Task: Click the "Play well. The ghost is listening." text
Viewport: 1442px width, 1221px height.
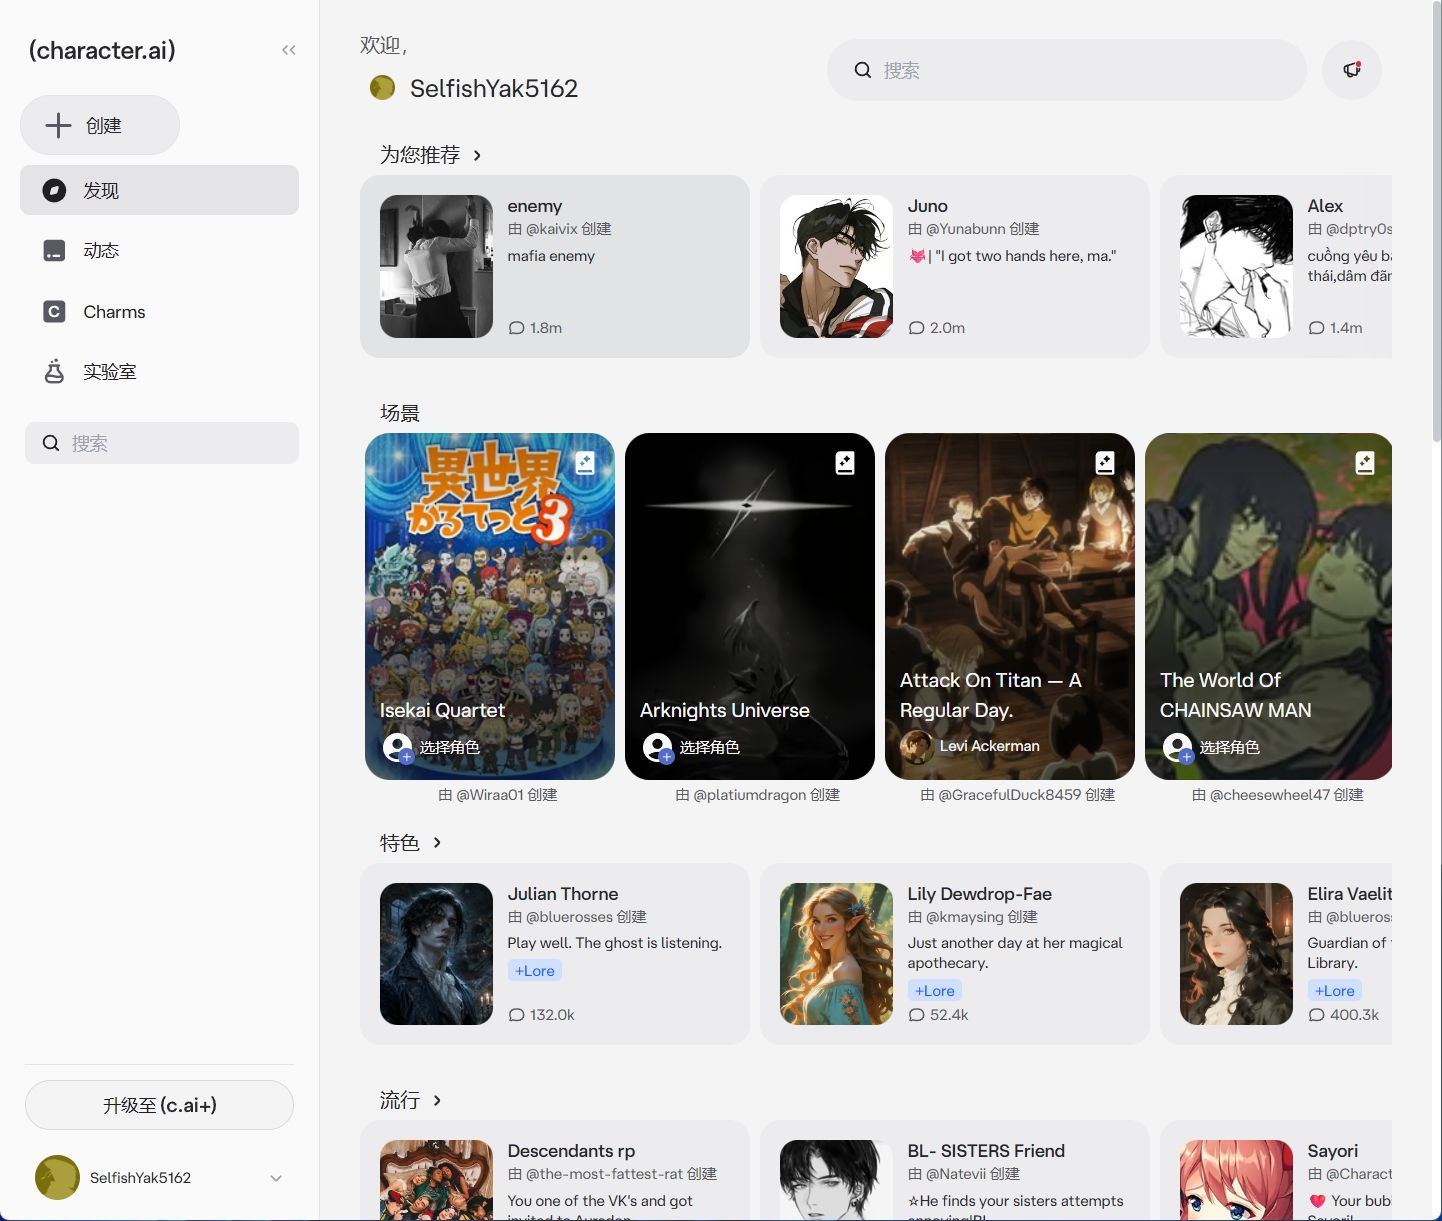Action: [615, 943]
